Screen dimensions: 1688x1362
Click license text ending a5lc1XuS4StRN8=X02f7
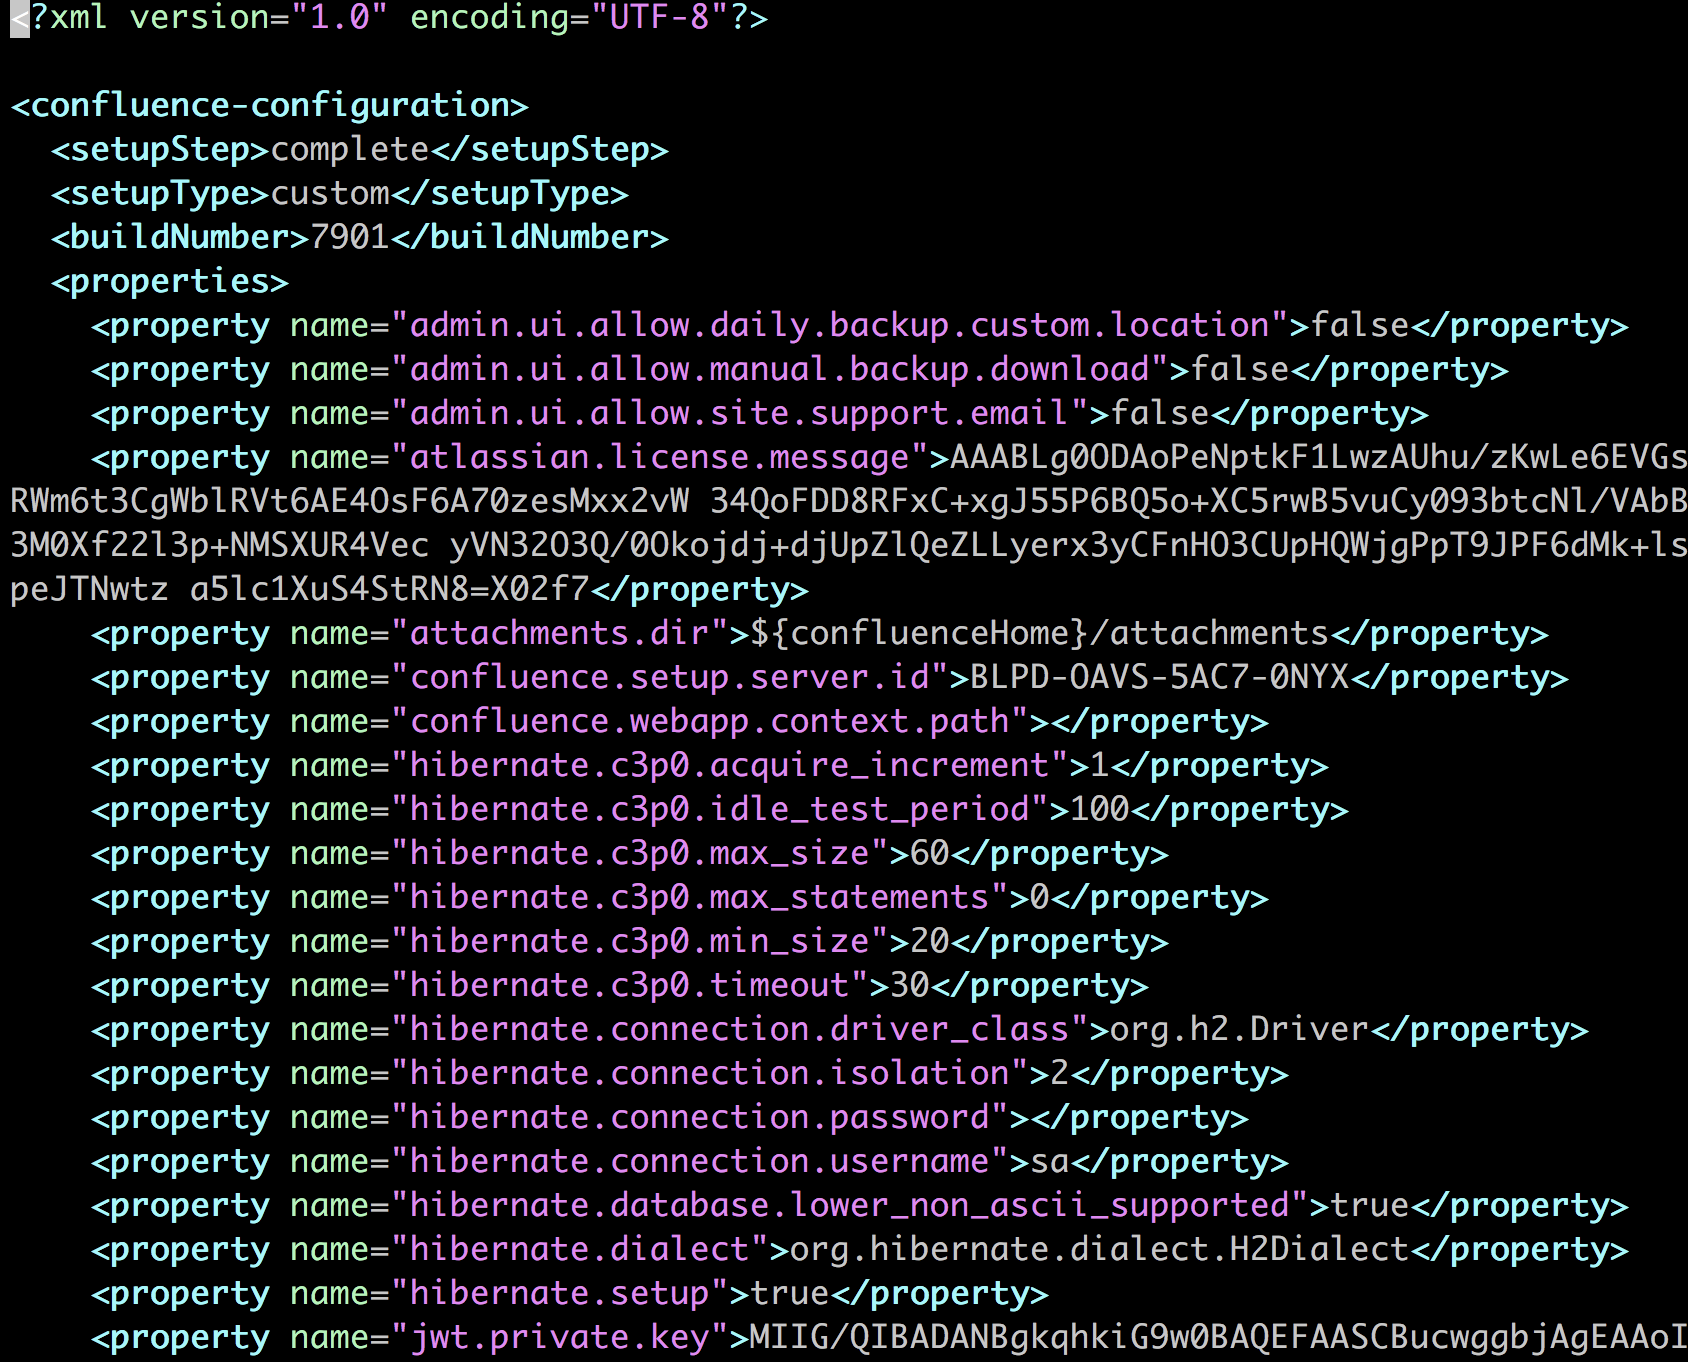[x=390, y=589]
